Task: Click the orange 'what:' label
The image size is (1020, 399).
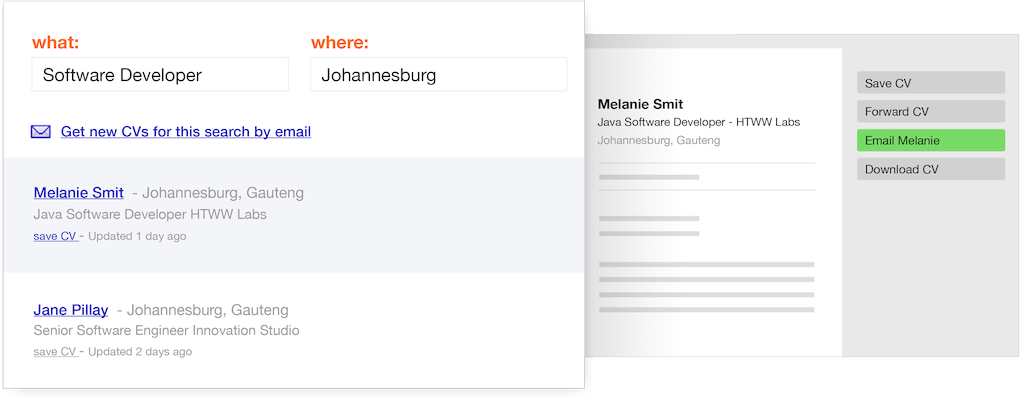Action: [55, 44]
